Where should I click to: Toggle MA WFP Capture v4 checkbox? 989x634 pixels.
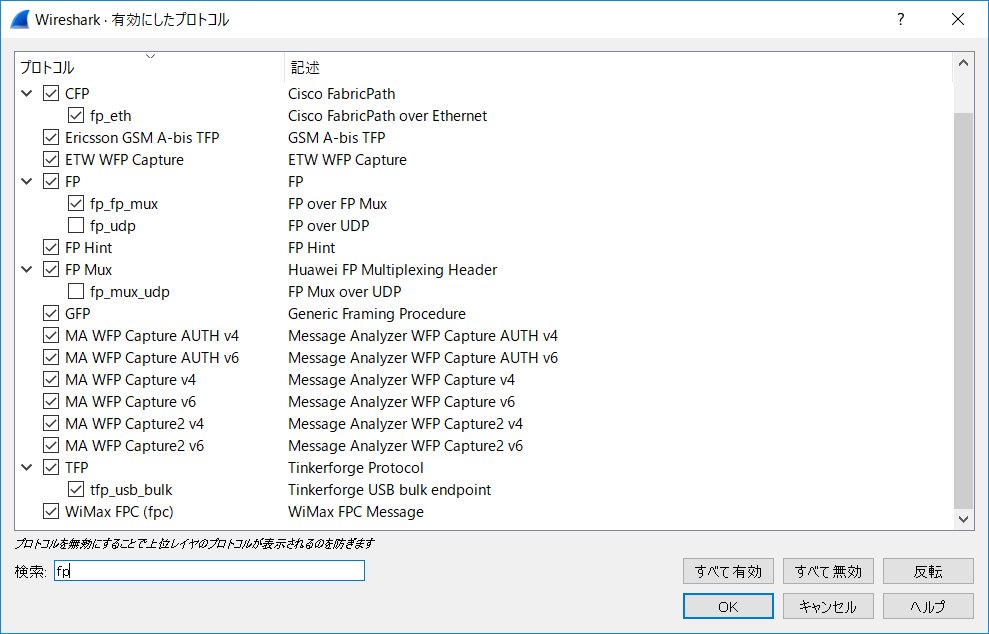(x=51, y=380)
